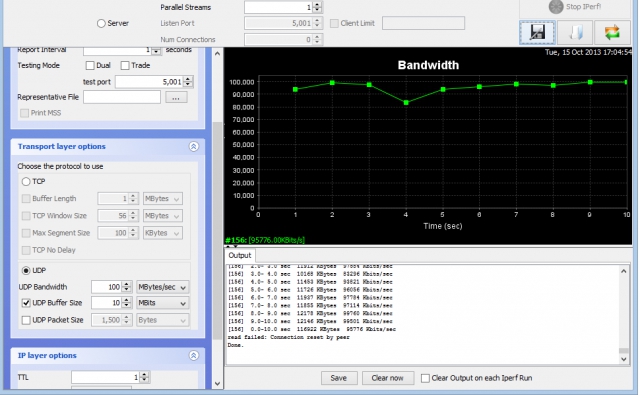Select the Server radio button

tap(101, 24)
